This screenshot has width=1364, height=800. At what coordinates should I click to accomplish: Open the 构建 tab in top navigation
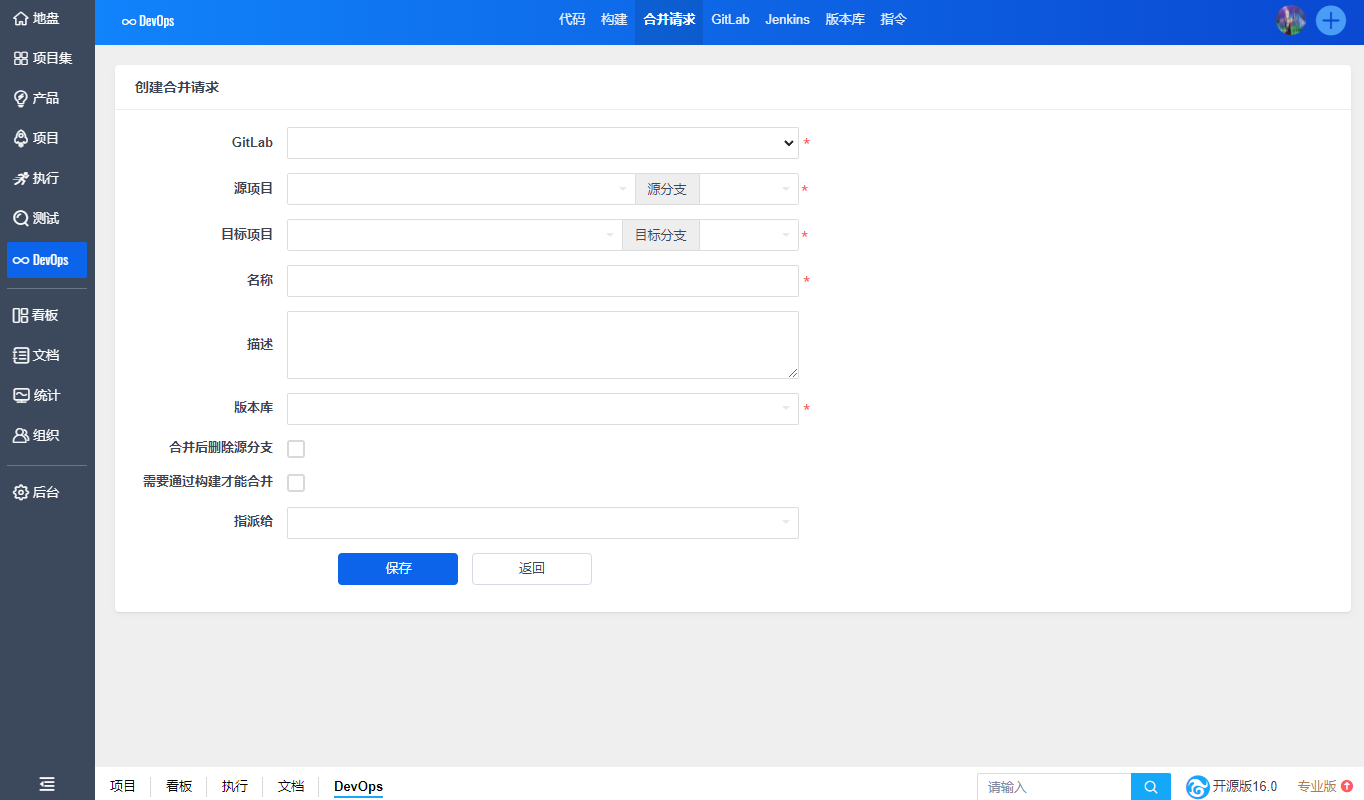[614, 20]
